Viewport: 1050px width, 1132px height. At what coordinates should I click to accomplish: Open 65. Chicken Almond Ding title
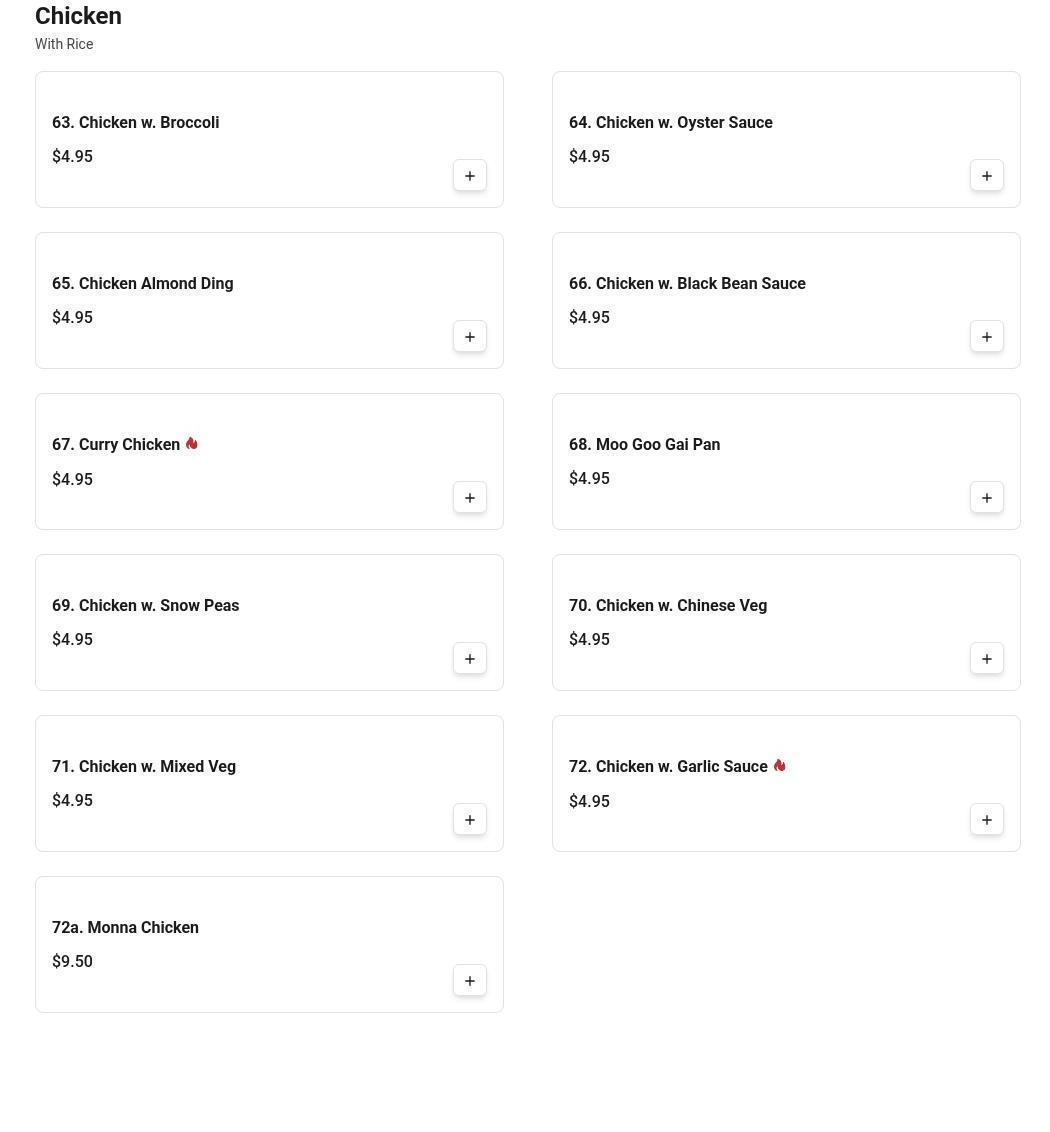(142, 283)
